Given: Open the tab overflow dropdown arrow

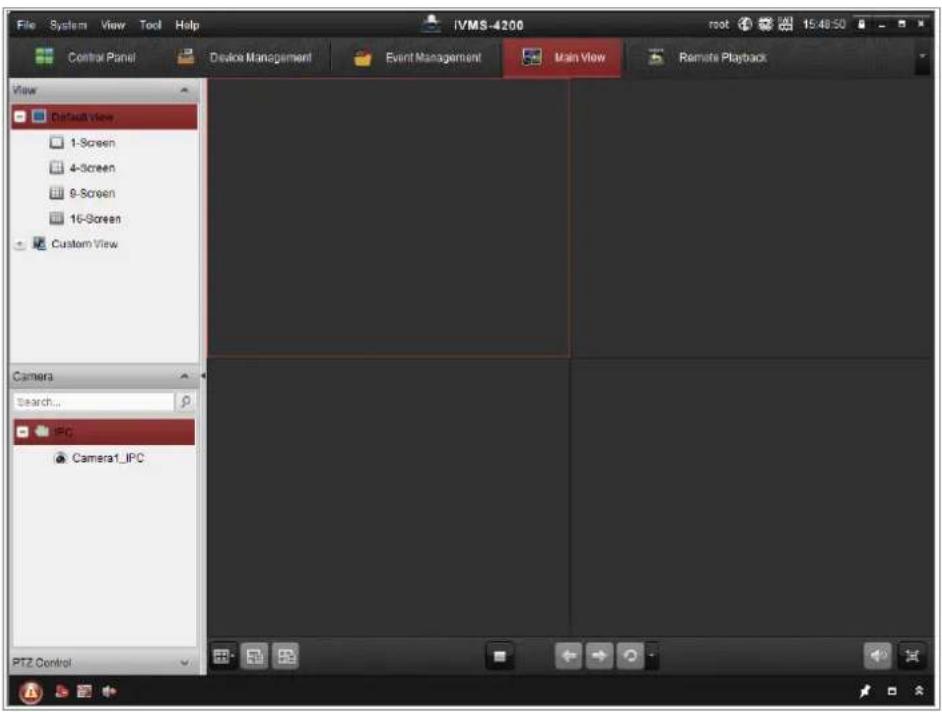Looking at the screenshot, I should [922, 56].
